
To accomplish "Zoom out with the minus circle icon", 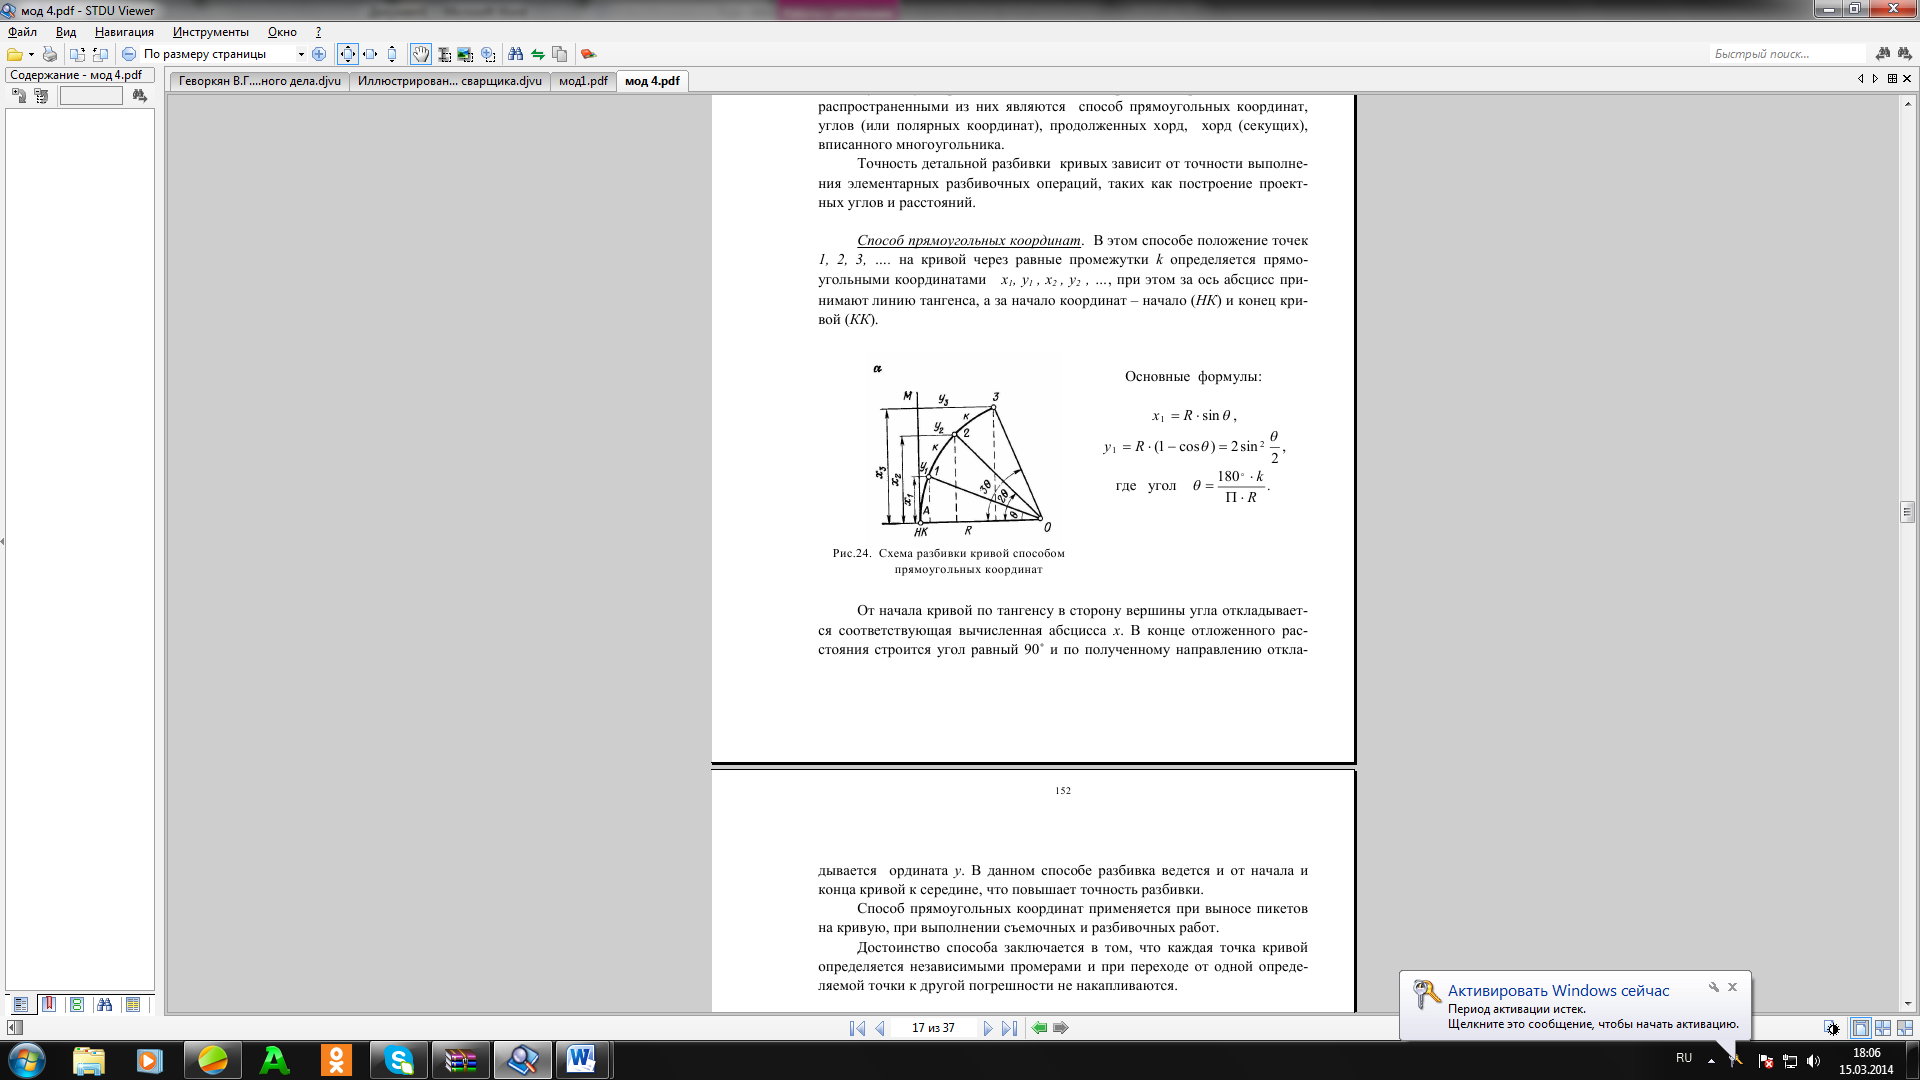I will 129,54.
